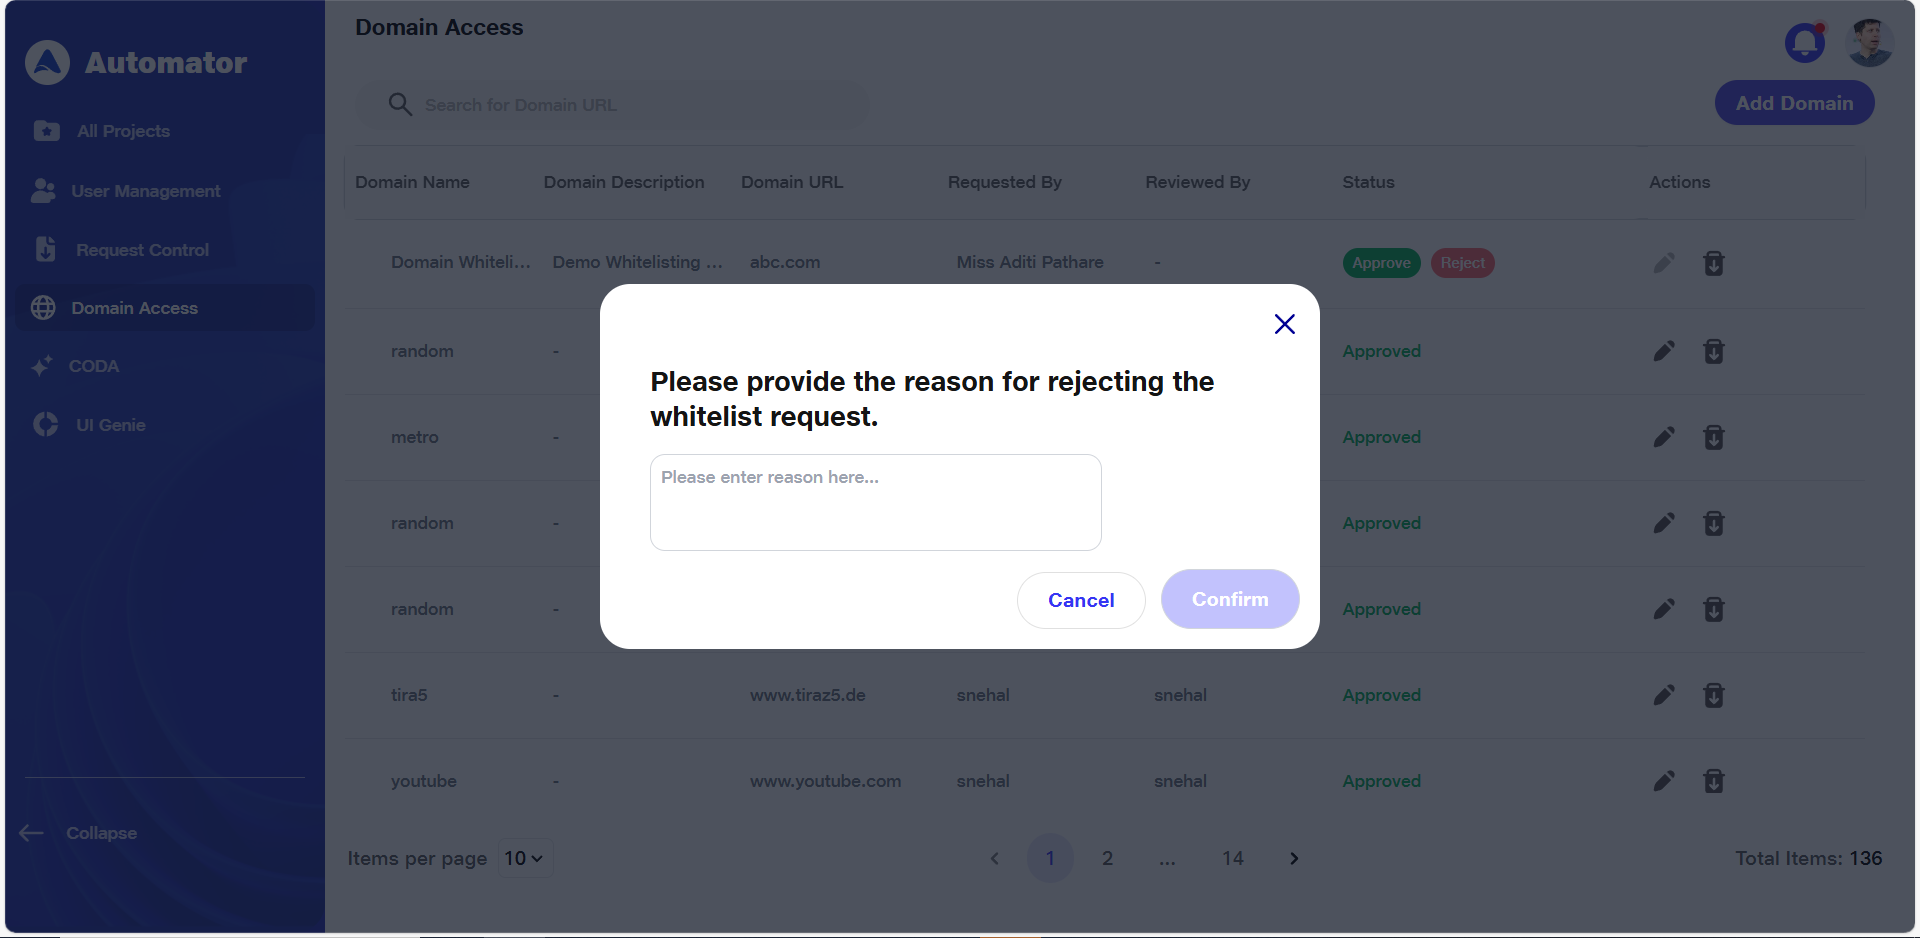Focus the rejection reason text area

pyautogui.click(x=875, y=502)
